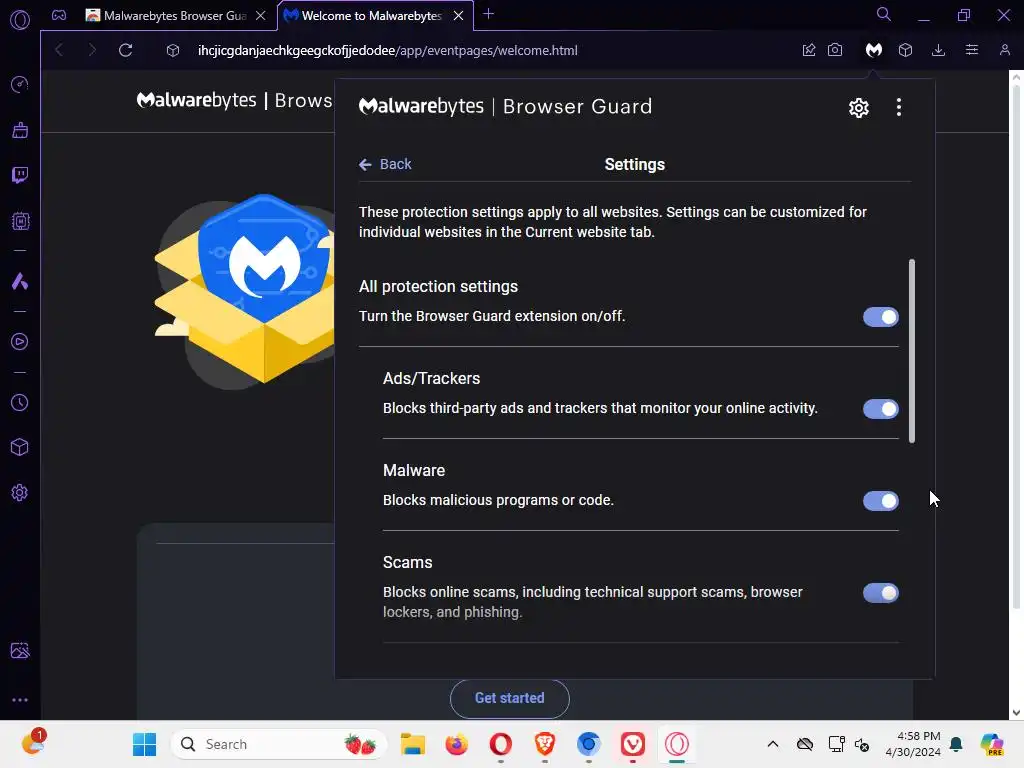Image resolution: width=1024 pixels, height=768 pixels.
Task: Click the Snapshot camera icon
Action: coord(835,50)
